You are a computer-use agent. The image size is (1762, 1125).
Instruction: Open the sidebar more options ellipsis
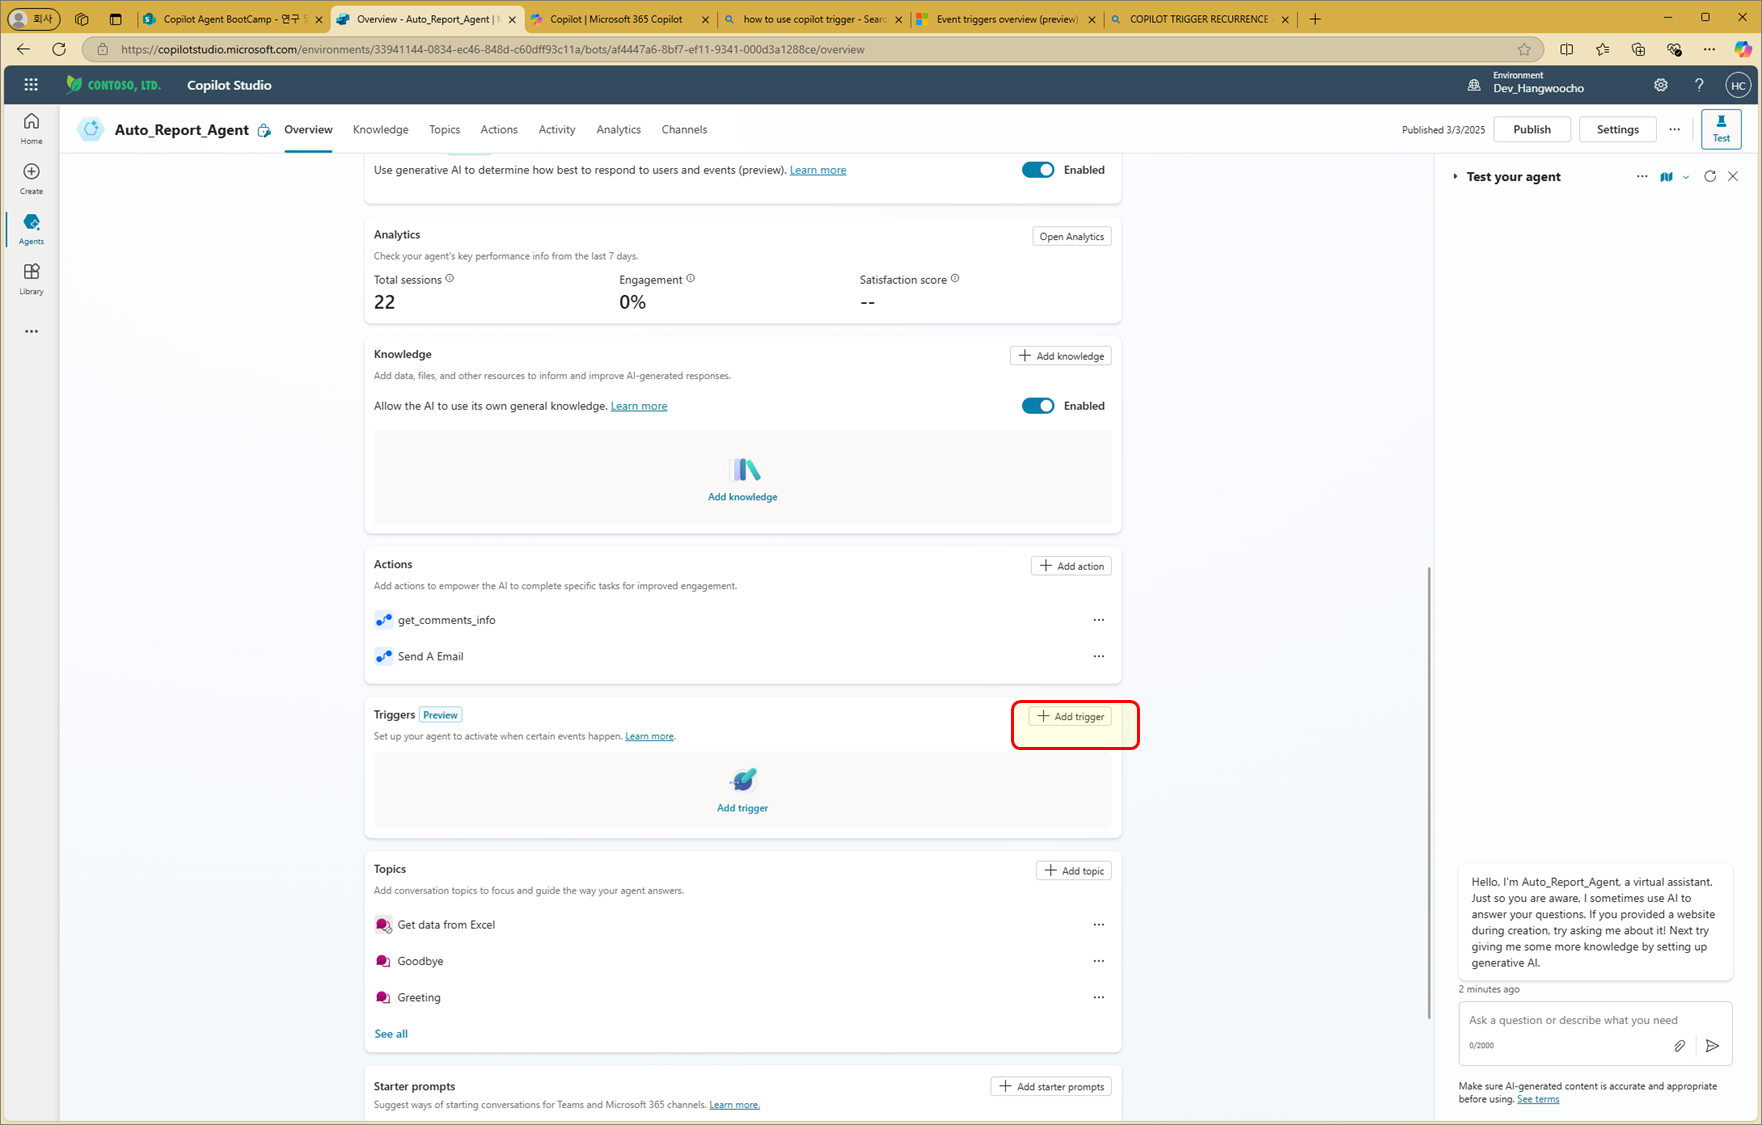[x=31, y=331]
